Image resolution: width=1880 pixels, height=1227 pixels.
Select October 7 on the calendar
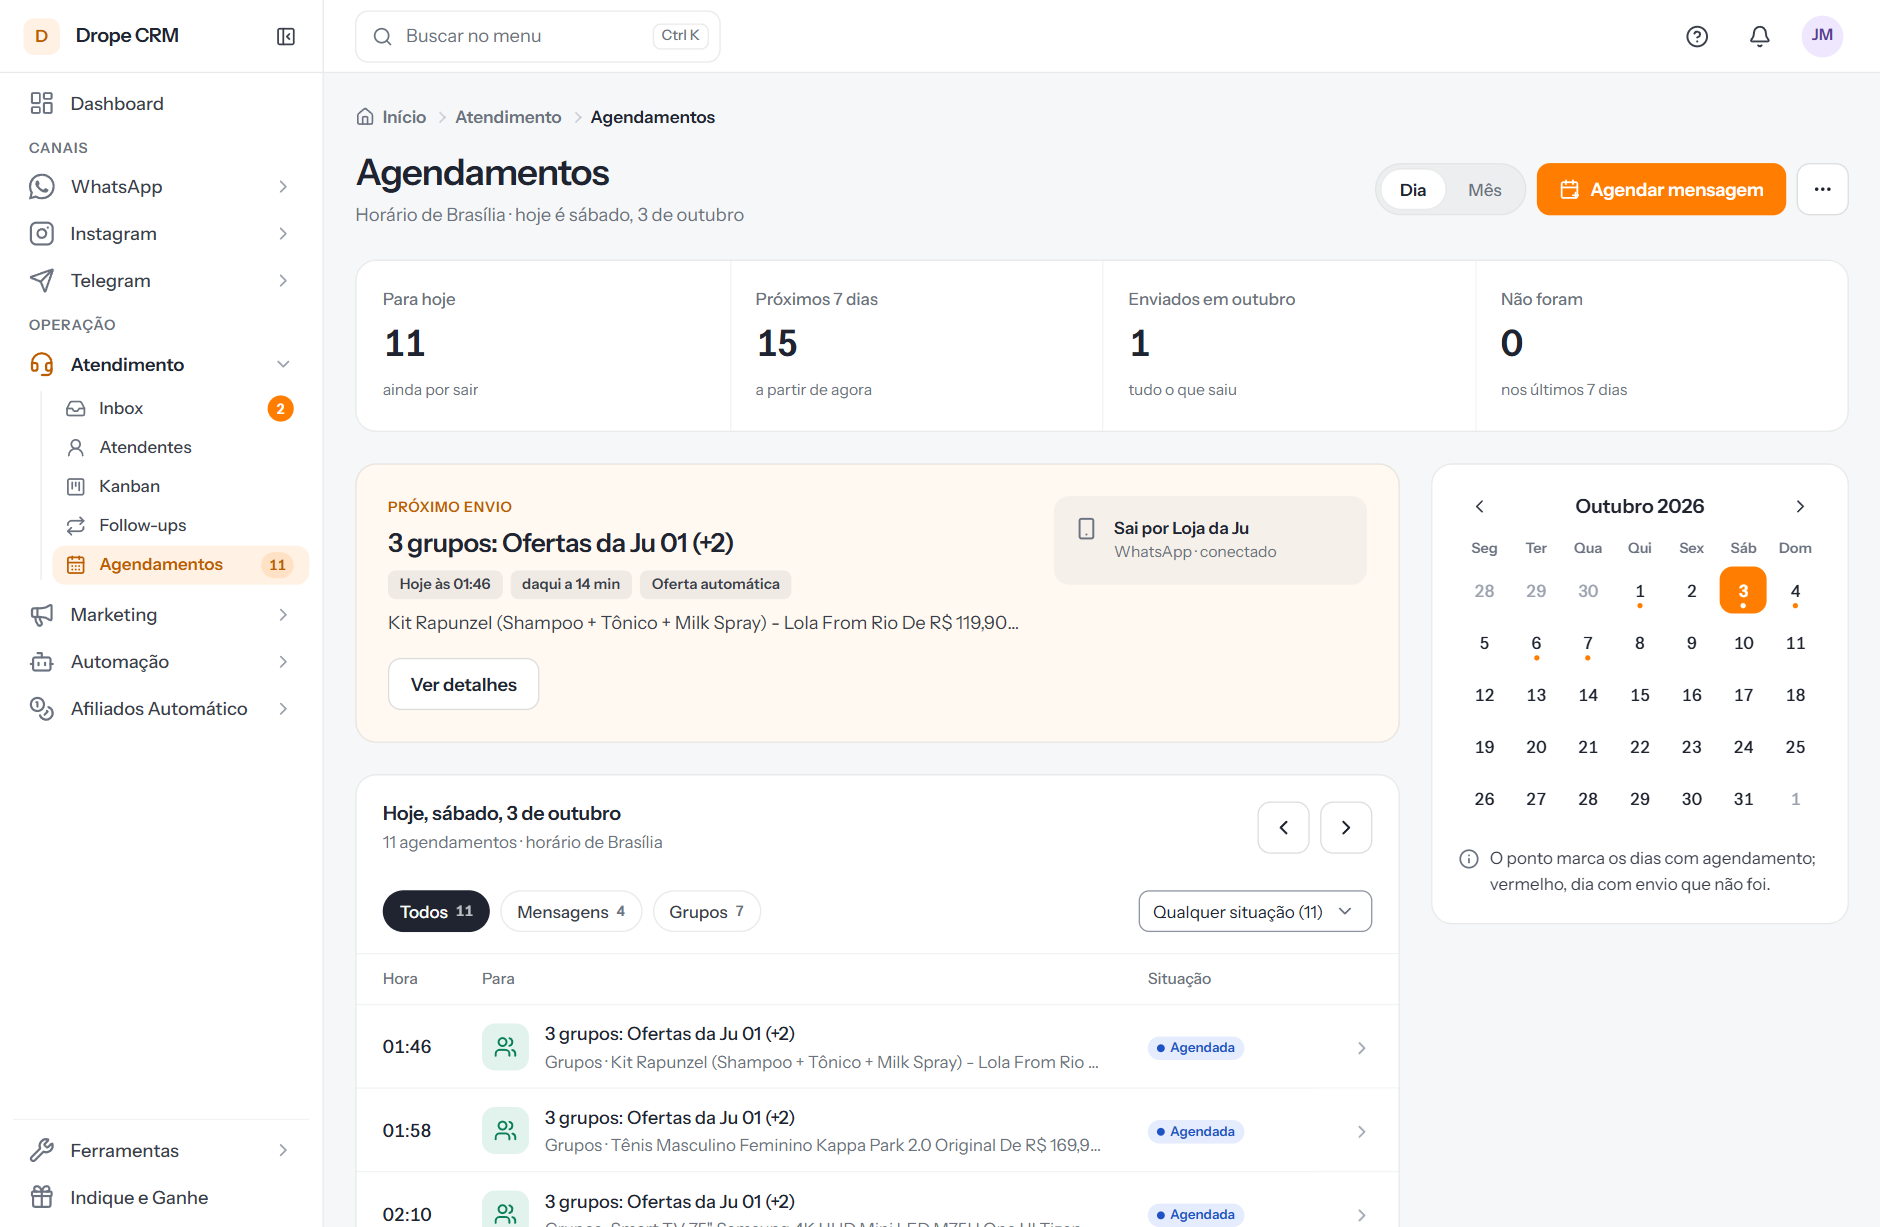point(1588,643)
